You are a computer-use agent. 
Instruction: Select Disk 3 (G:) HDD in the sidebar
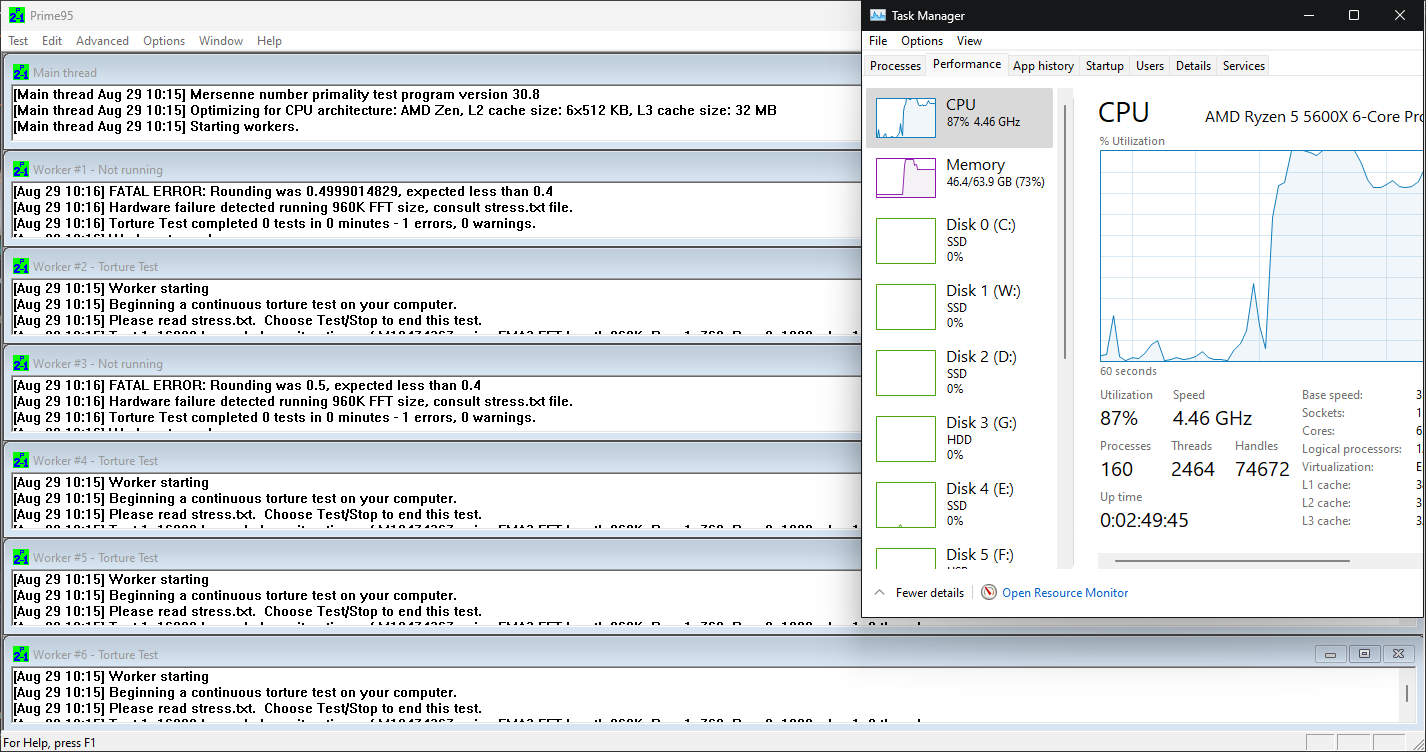960,438
